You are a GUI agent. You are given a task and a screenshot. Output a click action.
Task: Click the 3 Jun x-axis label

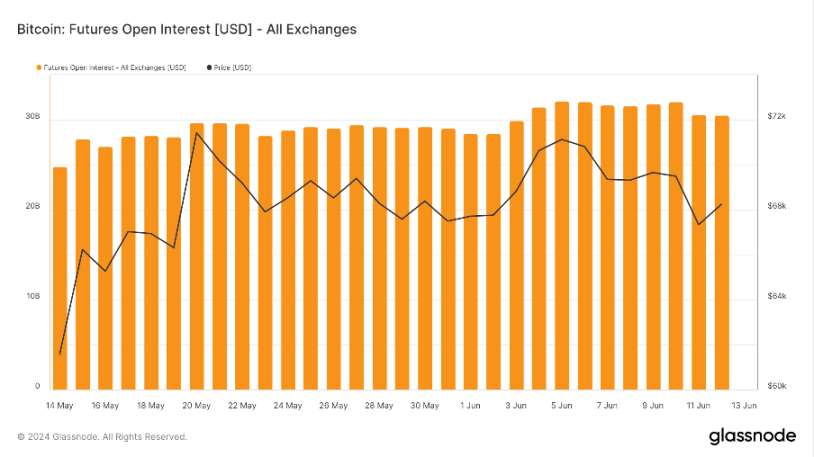515,406
